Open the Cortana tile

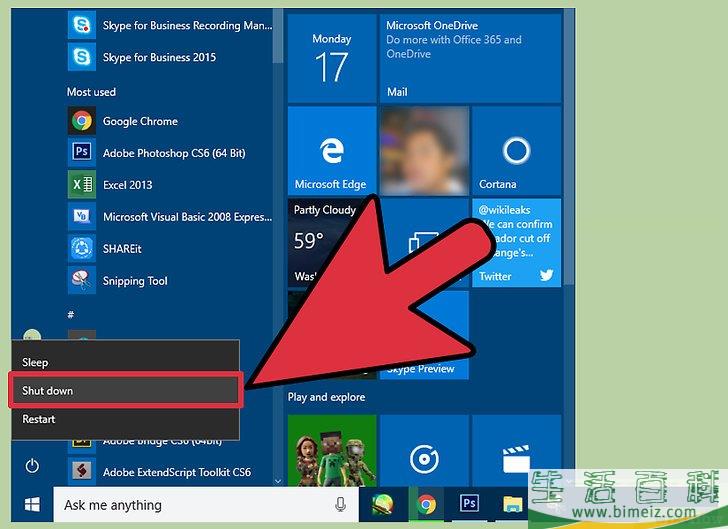(516, 151)
